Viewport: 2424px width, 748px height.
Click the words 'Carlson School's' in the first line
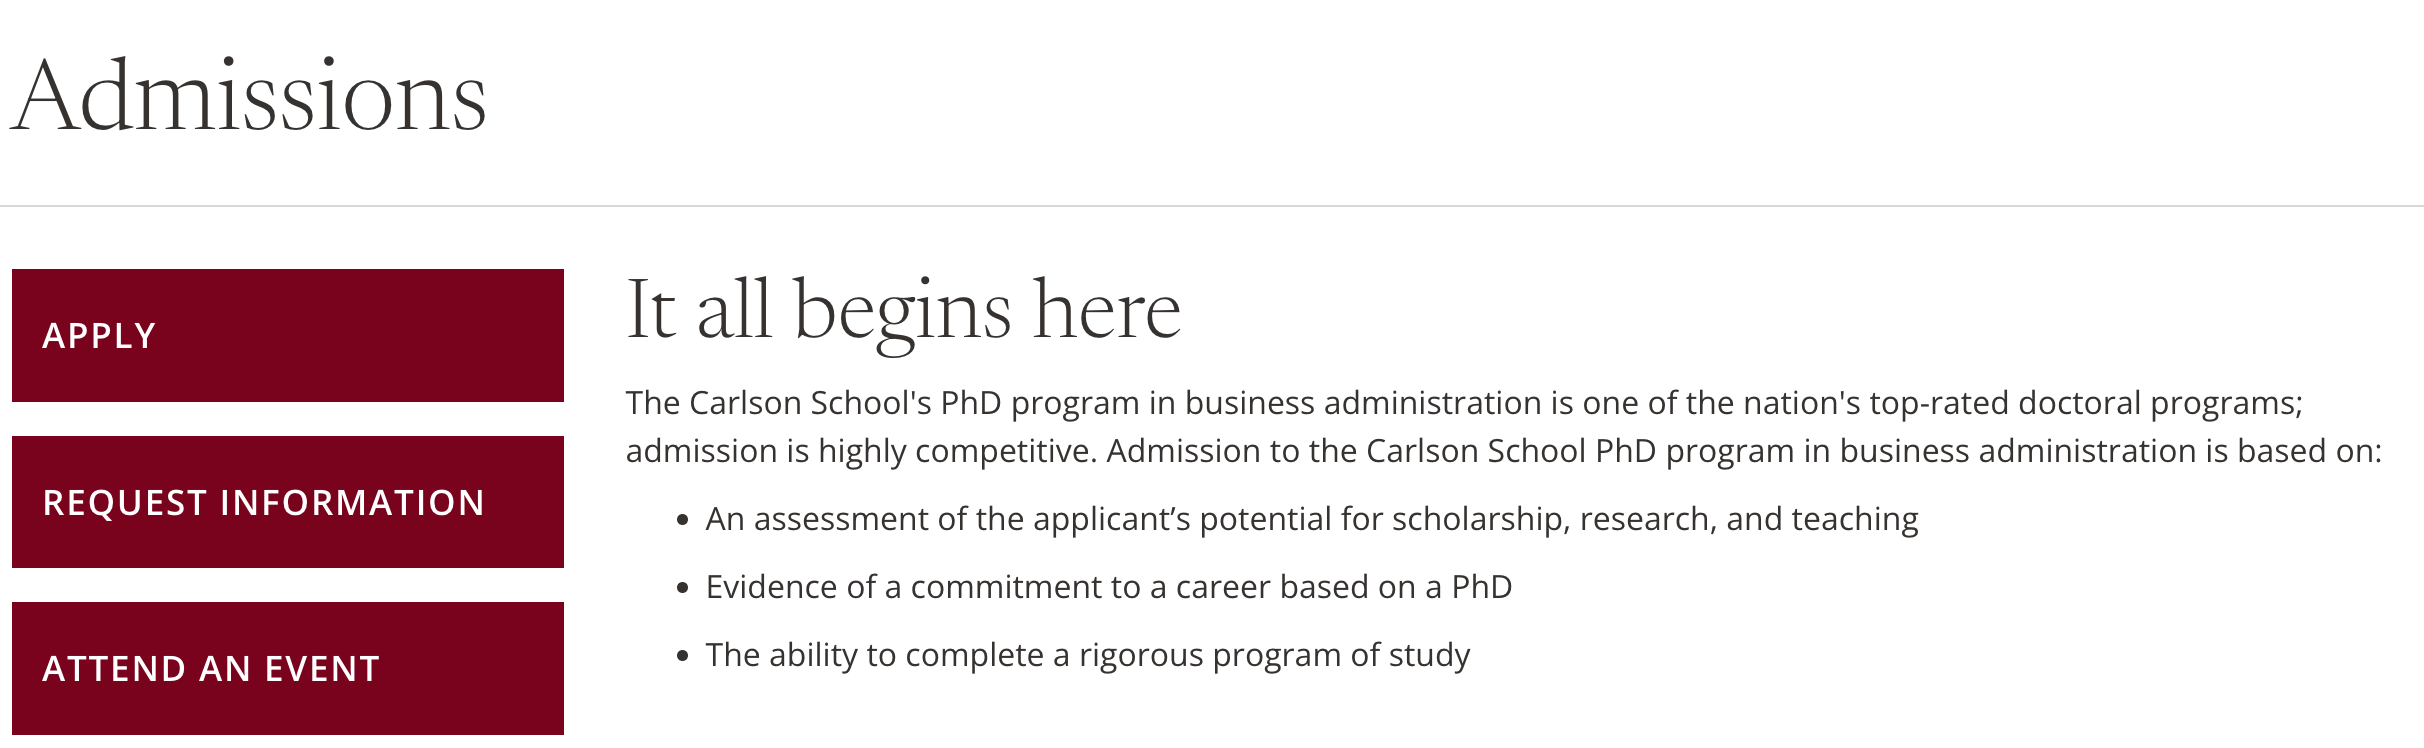tap(810, 403)
